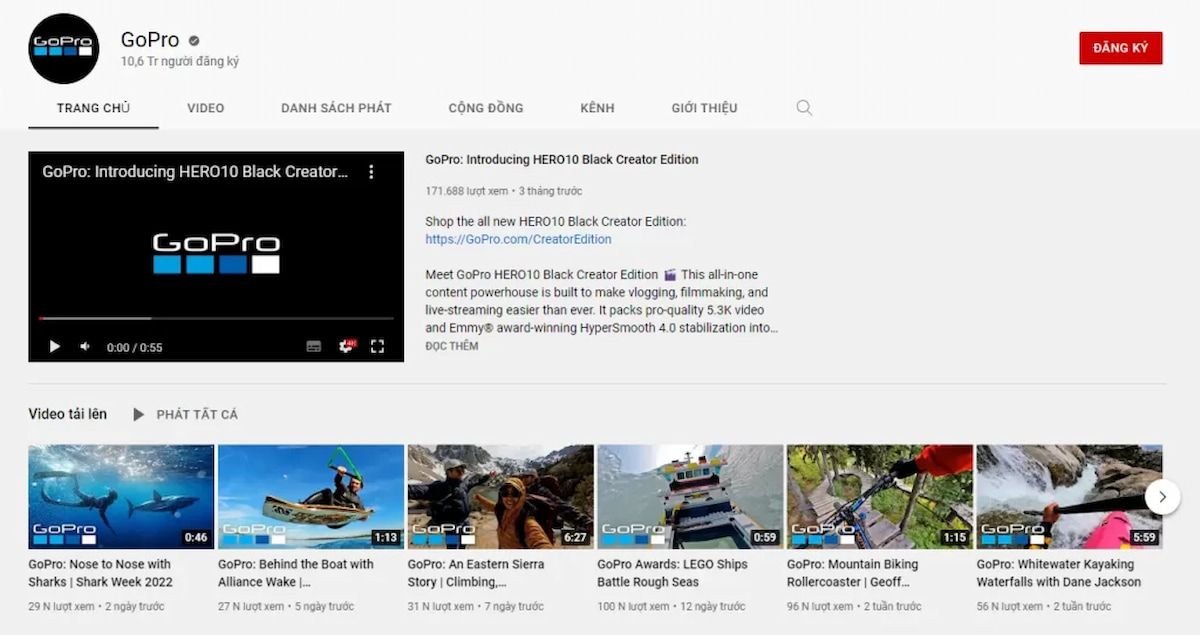
Task: Open the Eastern Sierra Story thumbnail
Action: click(501, 497)
